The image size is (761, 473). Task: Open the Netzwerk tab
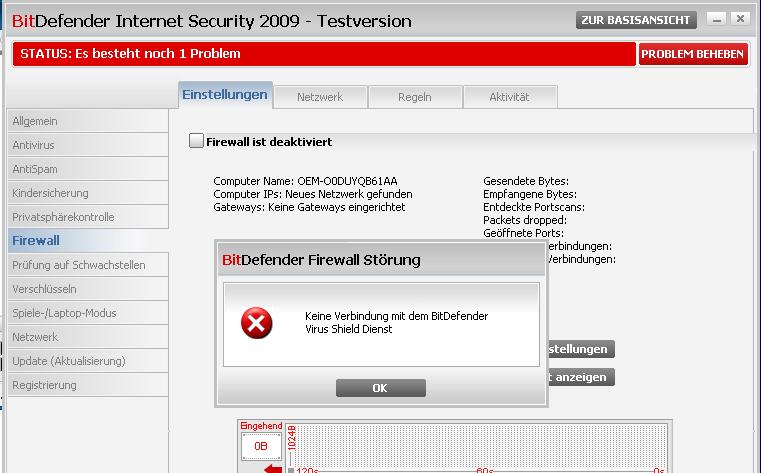coord(320,97)
